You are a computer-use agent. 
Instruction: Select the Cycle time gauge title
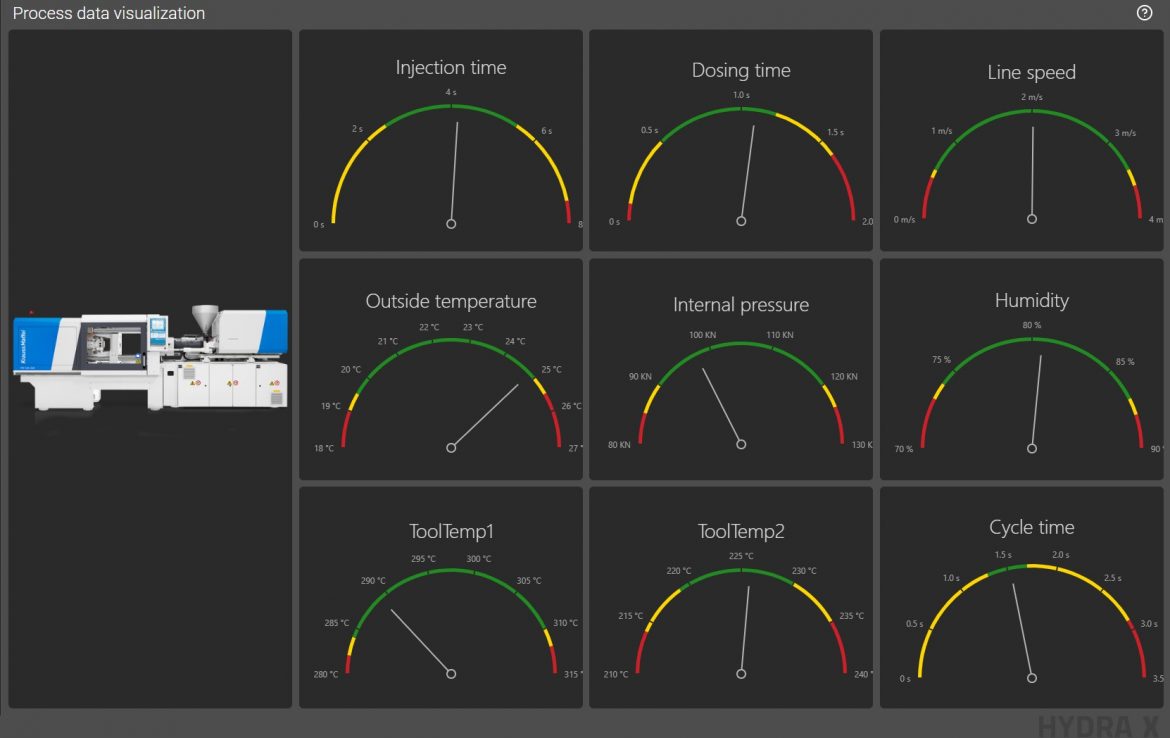(x=1031, y=527)
